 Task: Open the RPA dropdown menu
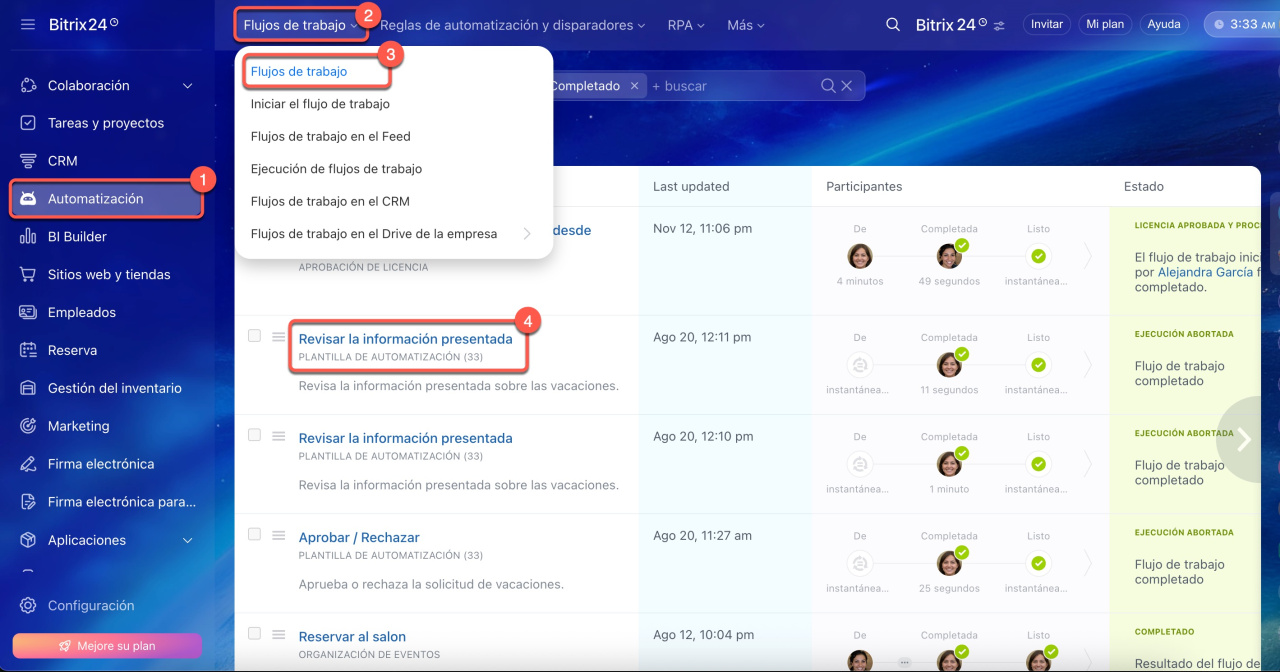click(686, 25)
